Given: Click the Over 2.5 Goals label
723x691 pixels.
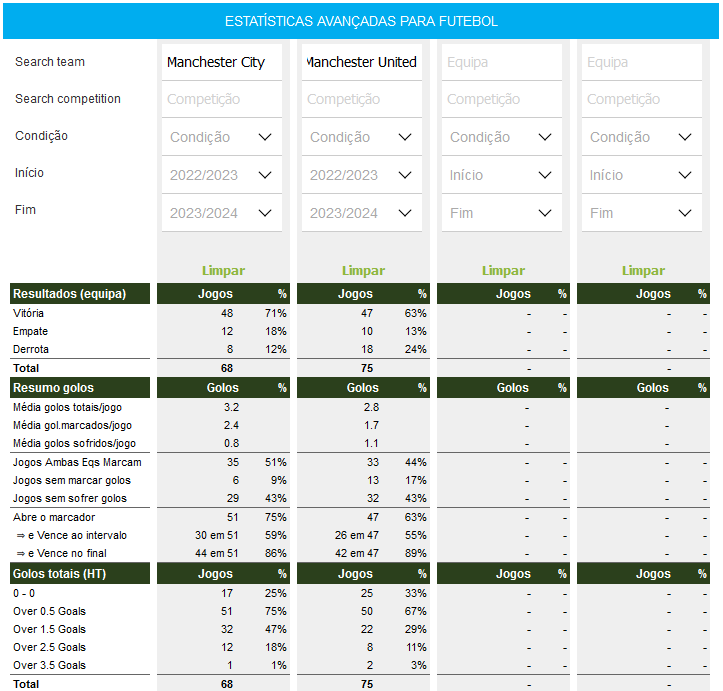Looking at the screenshot, I should pyautogui.click(x=49, y=647).
